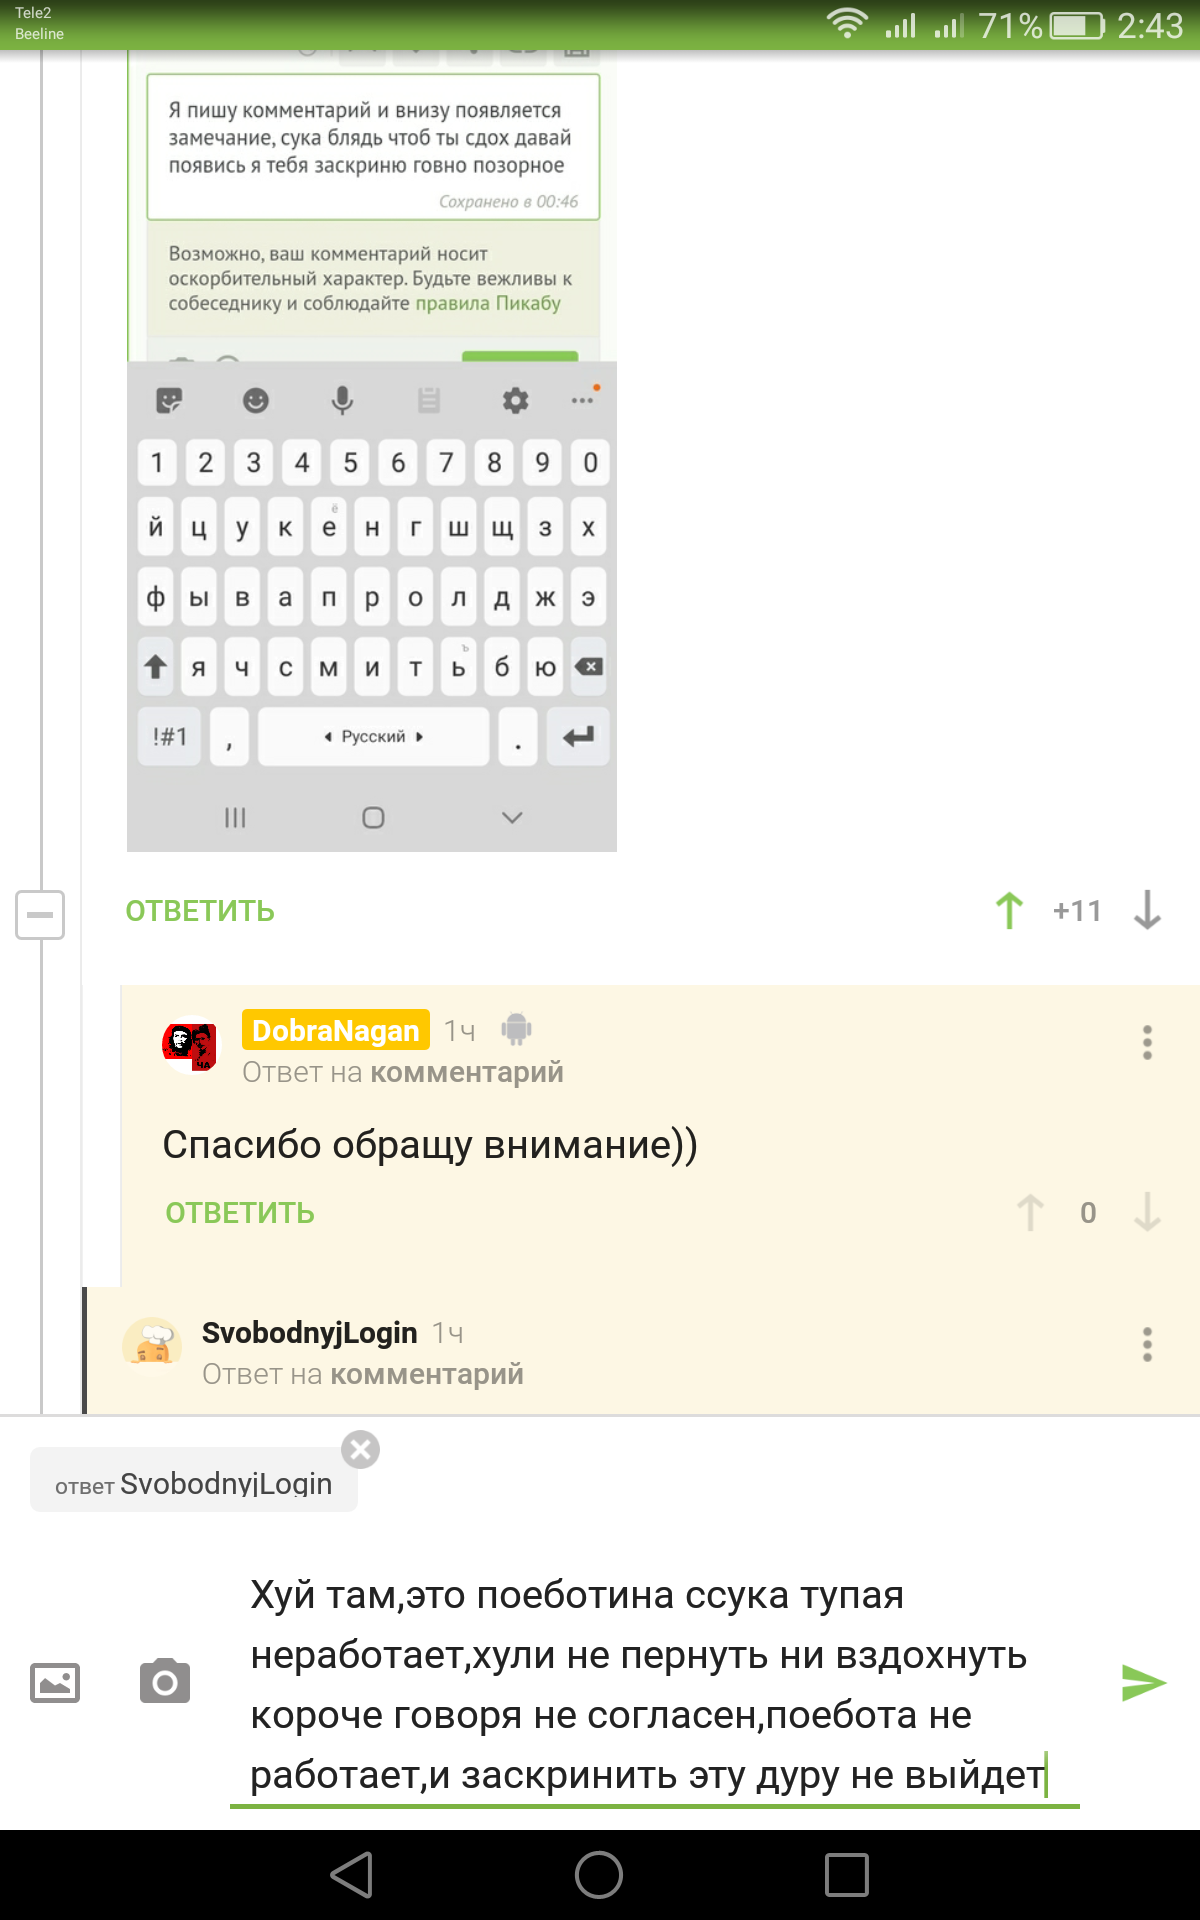Screen dimensions: 1200x1920
Task: Open the camera to take a photo
Action: click(x=165, y=1683)
